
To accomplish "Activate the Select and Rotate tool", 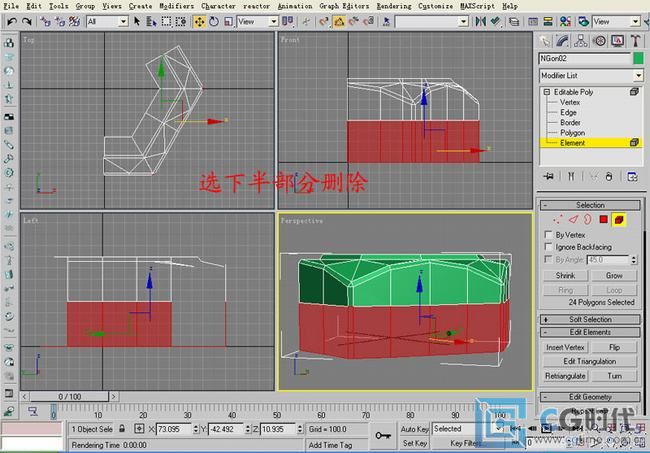I will click(214, 21).
